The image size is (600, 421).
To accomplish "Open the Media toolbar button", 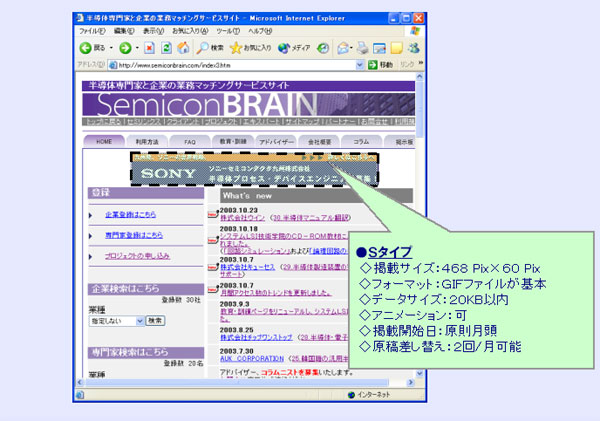I will pos(294,48).
